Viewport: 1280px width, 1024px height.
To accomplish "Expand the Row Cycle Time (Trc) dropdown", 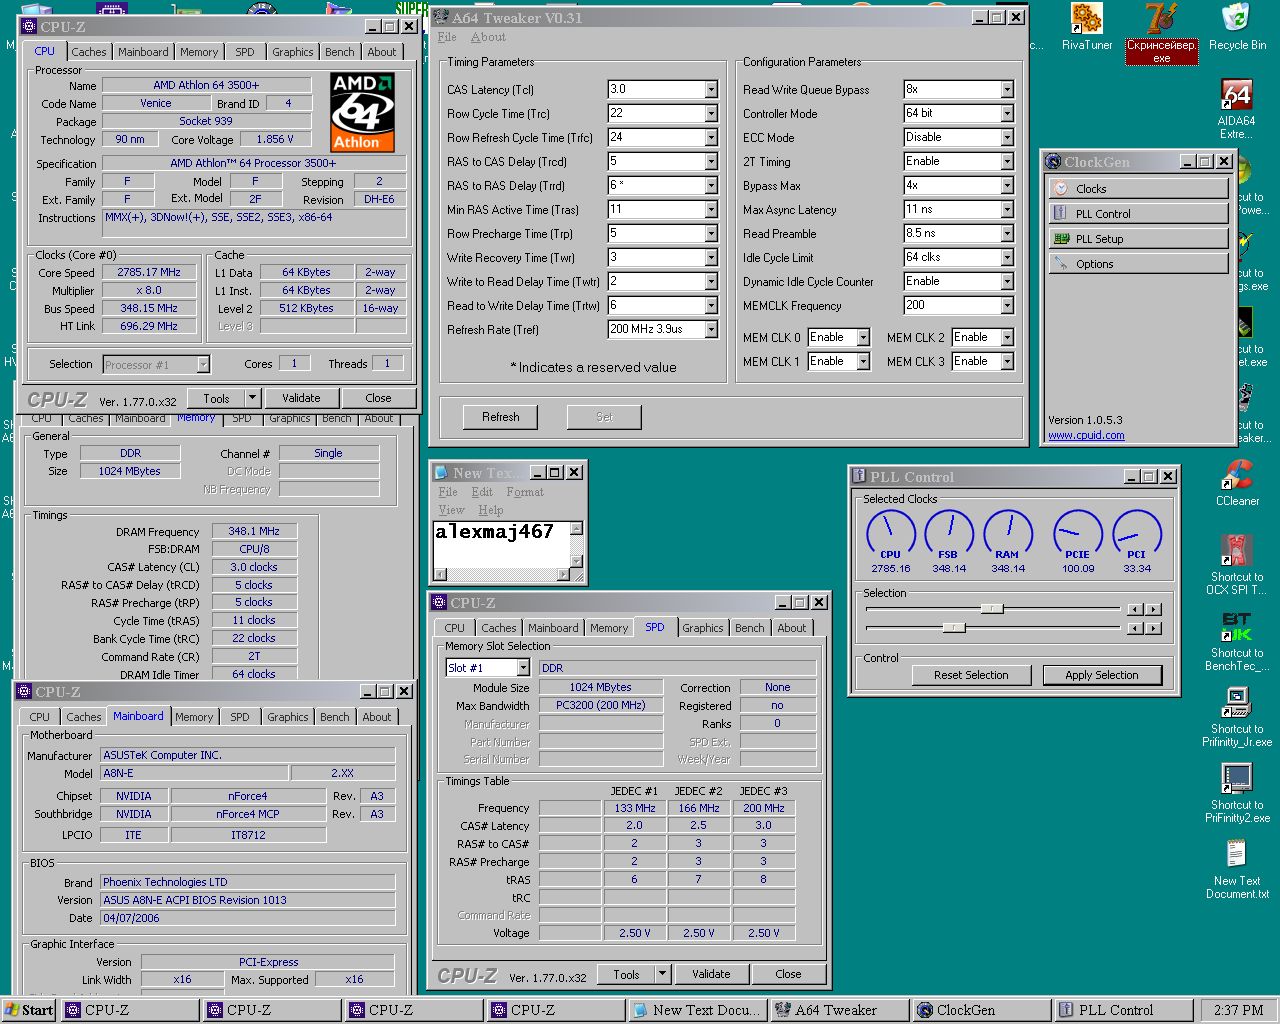I will pyautogui.click(x=711, y=113).
